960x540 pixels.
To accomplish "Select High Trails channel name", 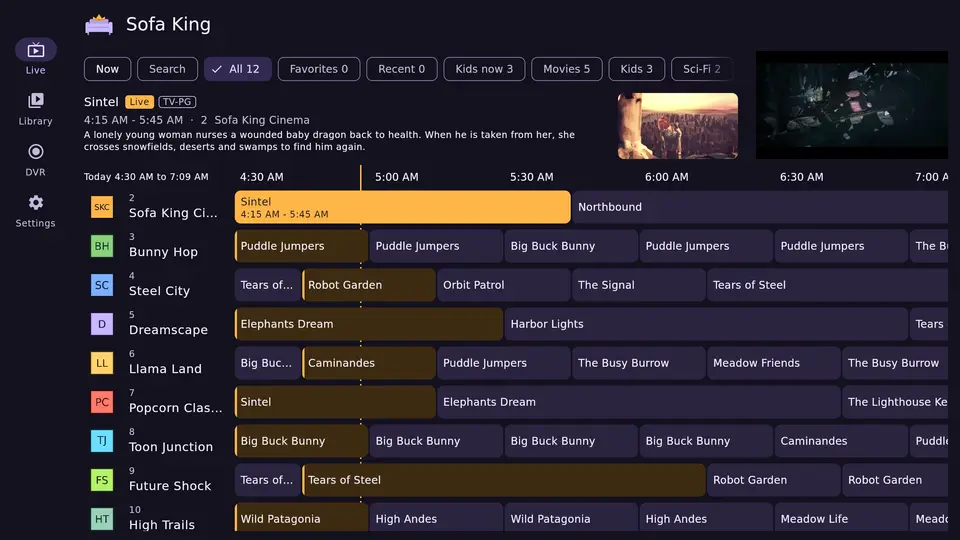I will 162,525.
